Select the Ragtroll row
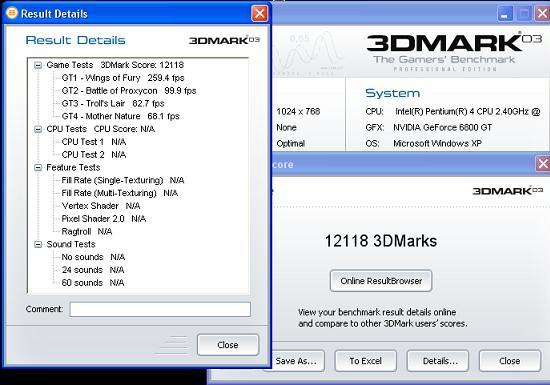This screenshot has height=385, width=550. 87,231
